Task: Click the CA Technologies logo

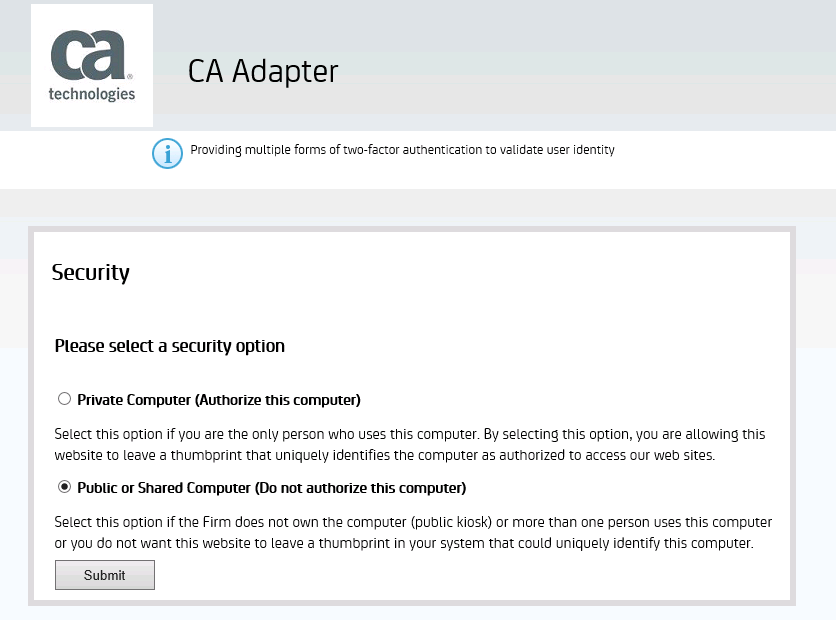Action: [92, 65]
